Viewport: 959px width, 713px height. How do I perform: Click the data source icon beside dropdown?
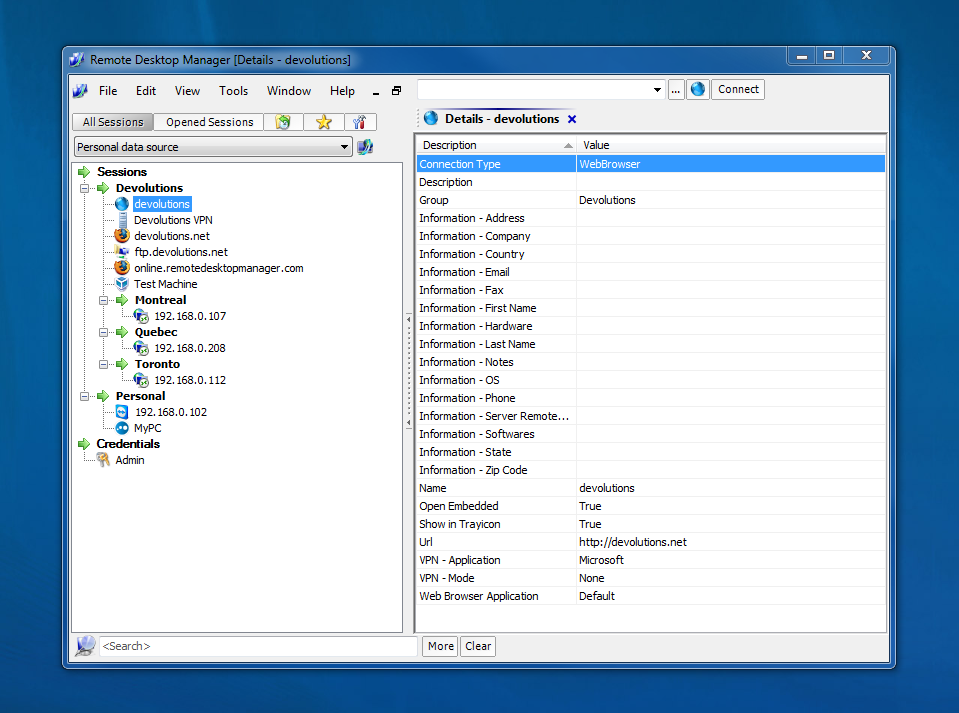pos(365,147)
